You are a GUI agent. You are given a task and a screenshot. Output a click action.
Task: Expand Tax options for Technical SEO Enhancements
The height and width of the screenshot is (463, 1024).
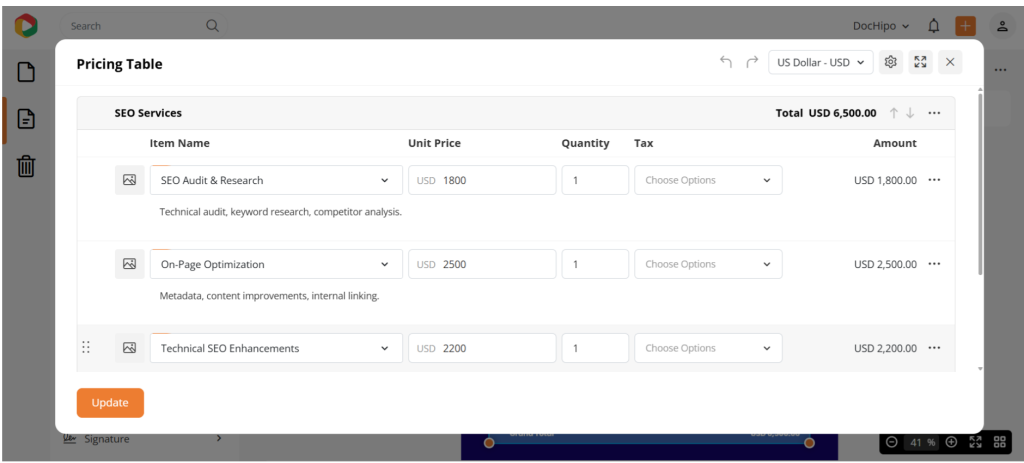pyautogui.click(x=708, y=348)
